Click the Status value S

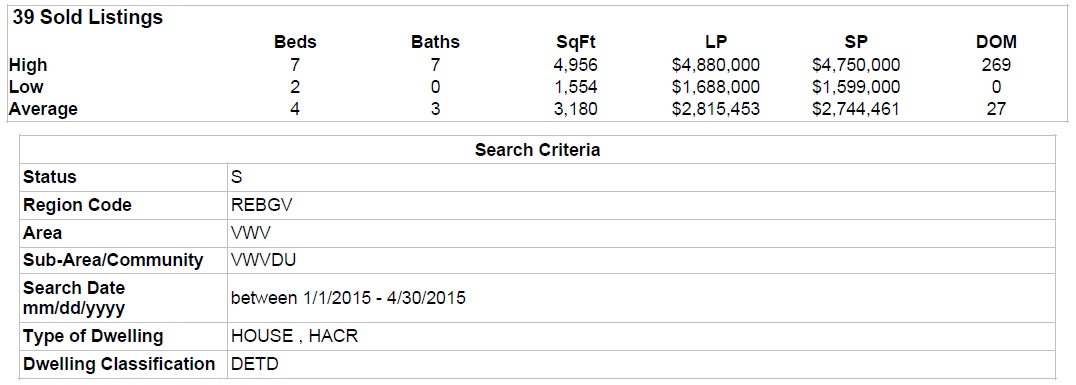[237, 177]
